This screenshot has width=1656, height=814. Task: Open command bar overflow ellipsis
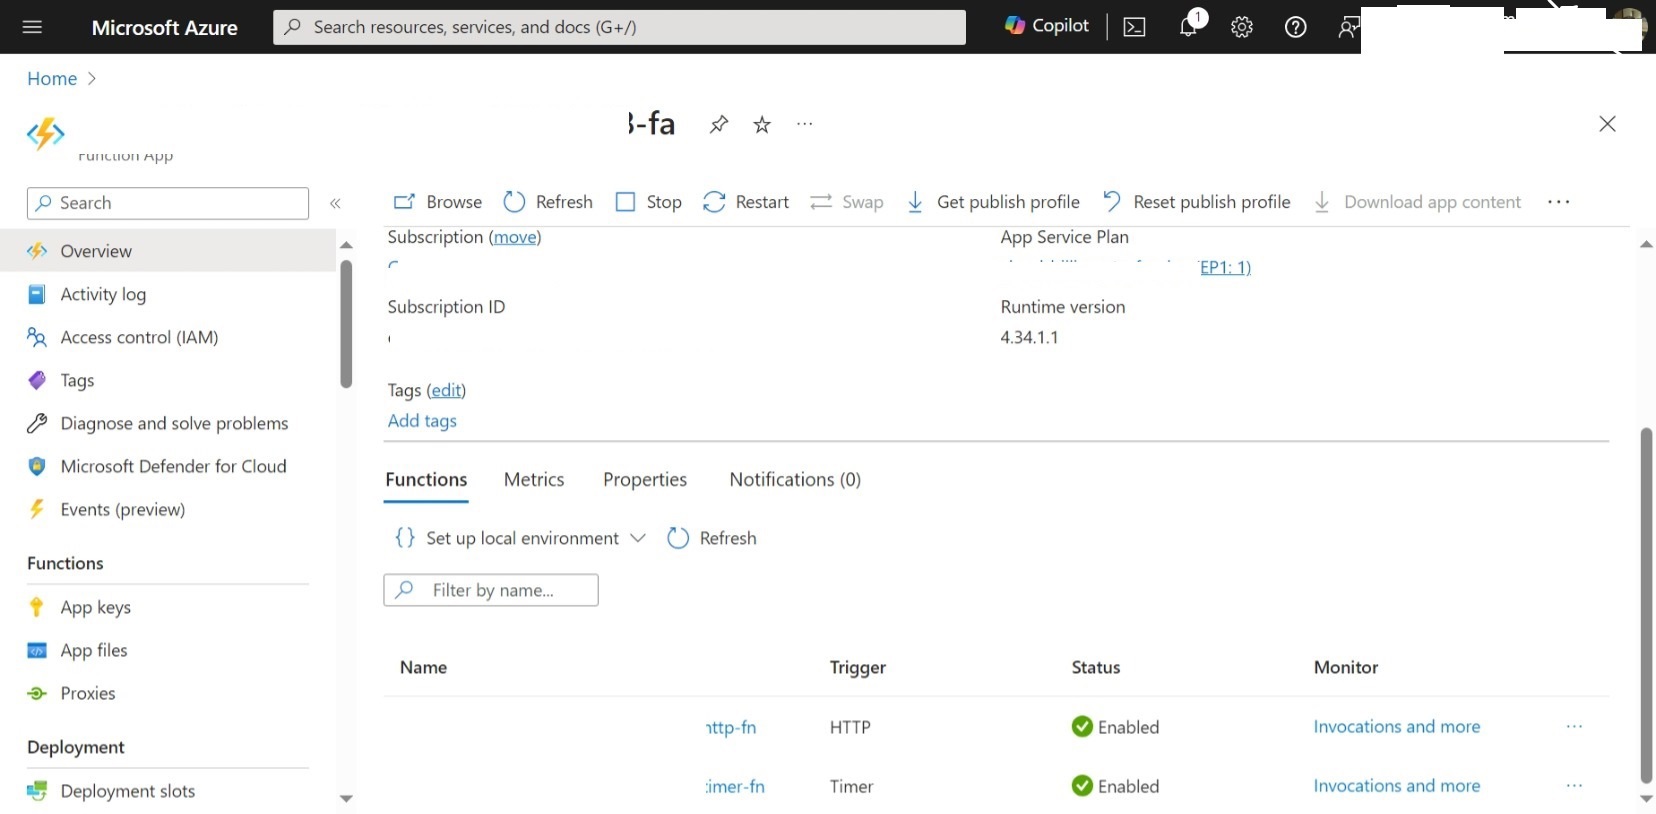pyautogui.click(x=1558, y=202)
